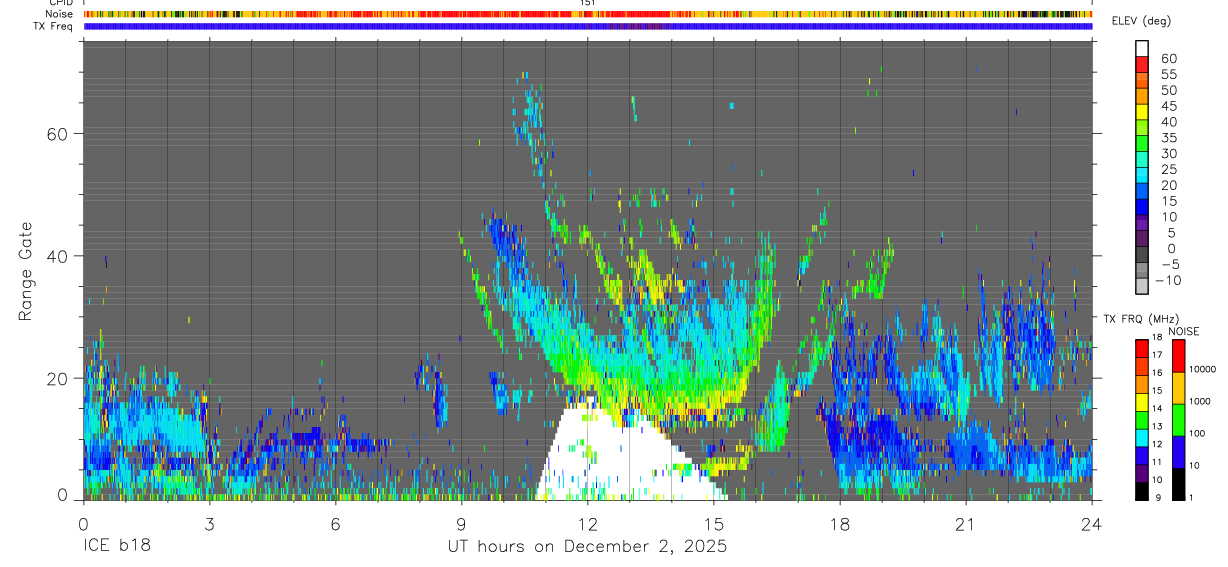The width and height of the screenshot is (1228, 567).
Task: Click the green swatch on the NOISE colorbar
Action: click(1178, 420)
